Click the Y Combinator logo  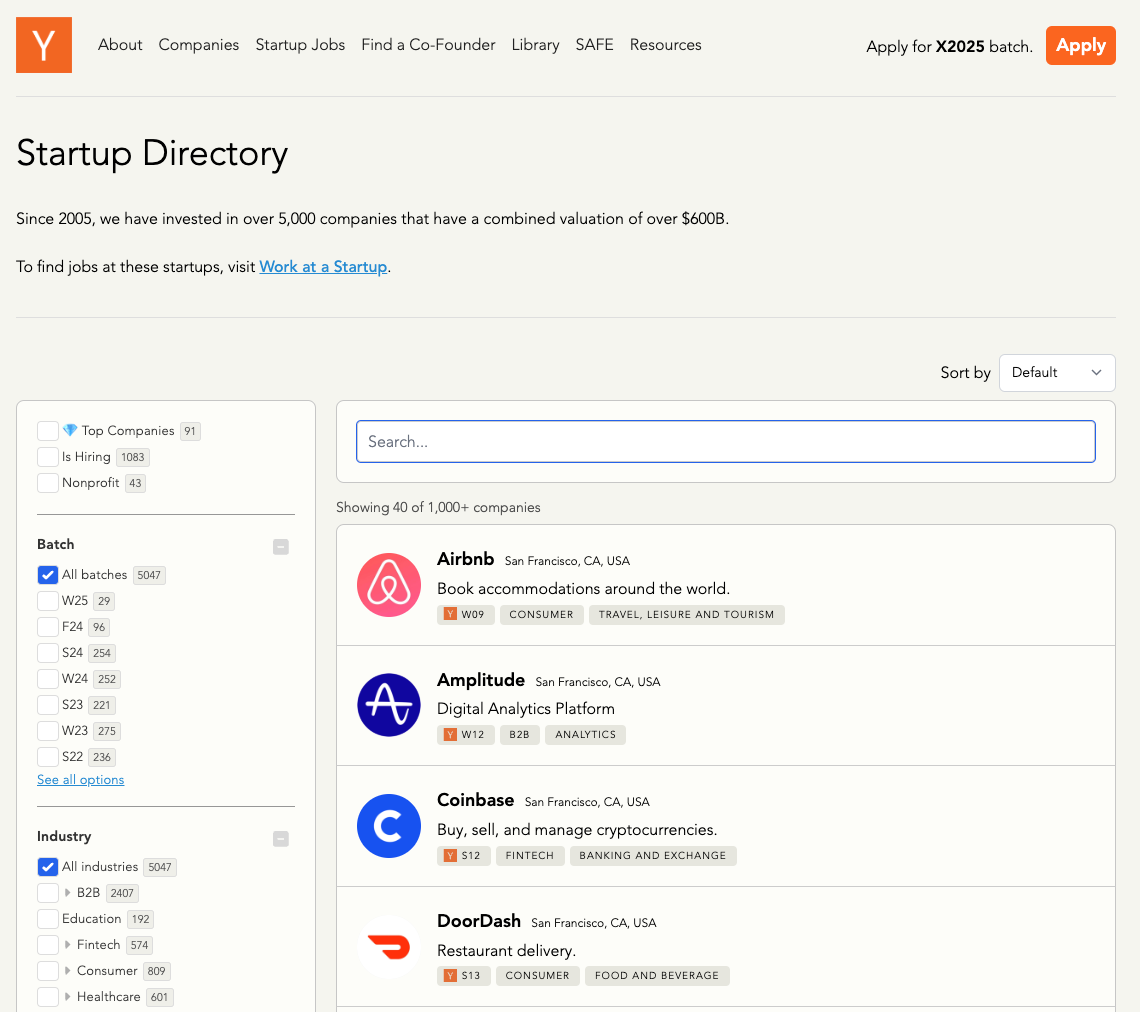(44, 45)
